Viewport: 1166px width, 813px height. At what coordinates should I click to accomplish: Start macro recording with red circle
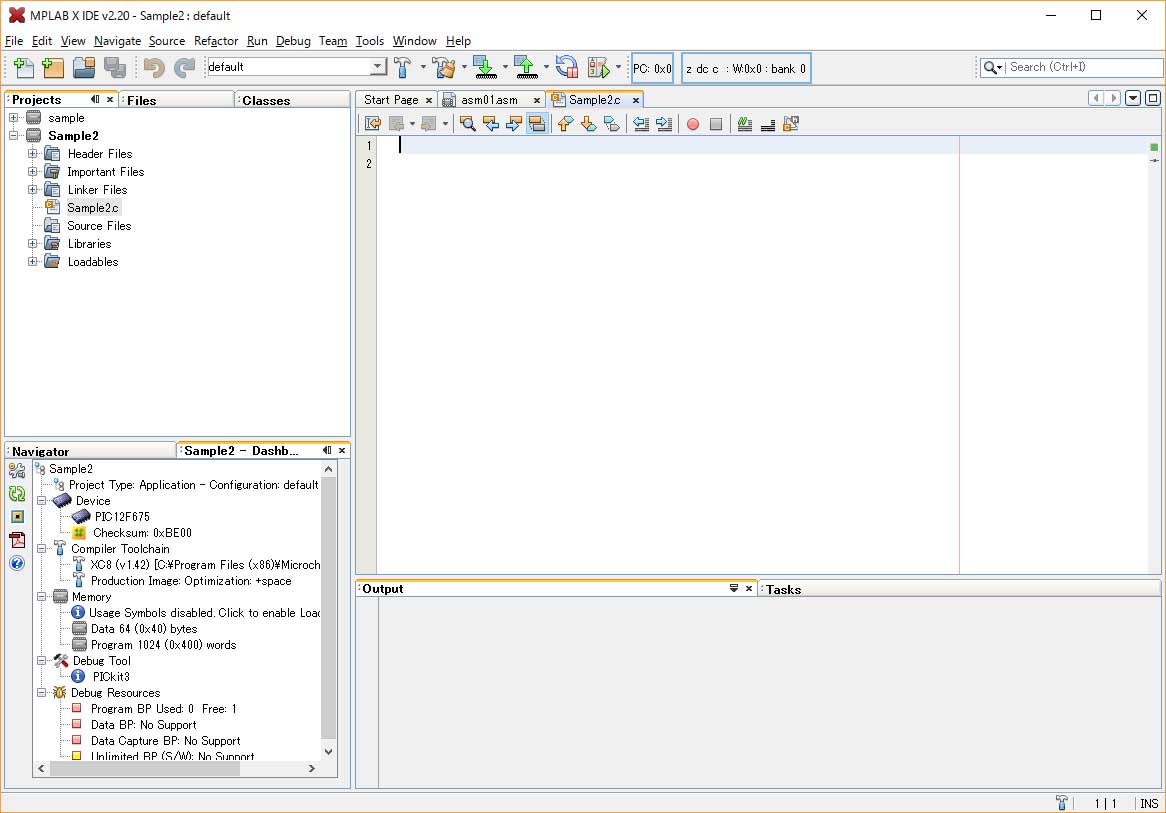(x=693, y=124)
